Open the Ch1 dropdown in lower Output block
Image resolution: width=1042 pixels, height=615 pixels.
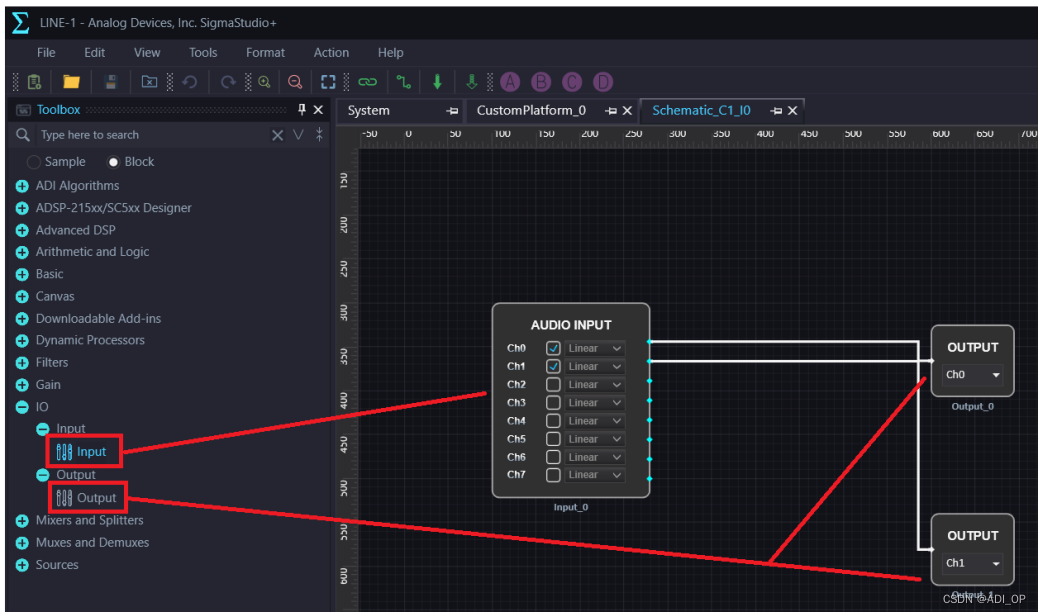click(x=973, y=563)
